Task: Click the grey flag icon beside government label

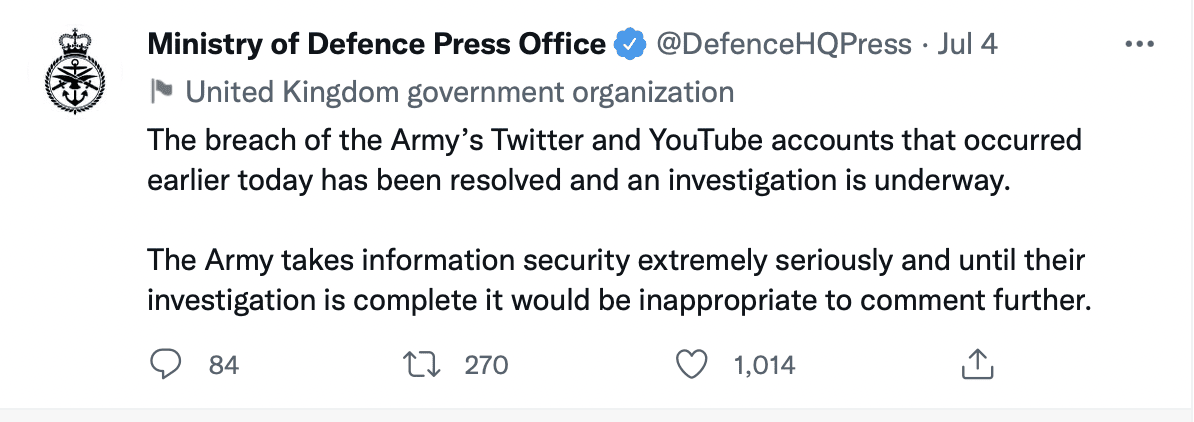Action: pyautogui.click(x=161, y=92)
